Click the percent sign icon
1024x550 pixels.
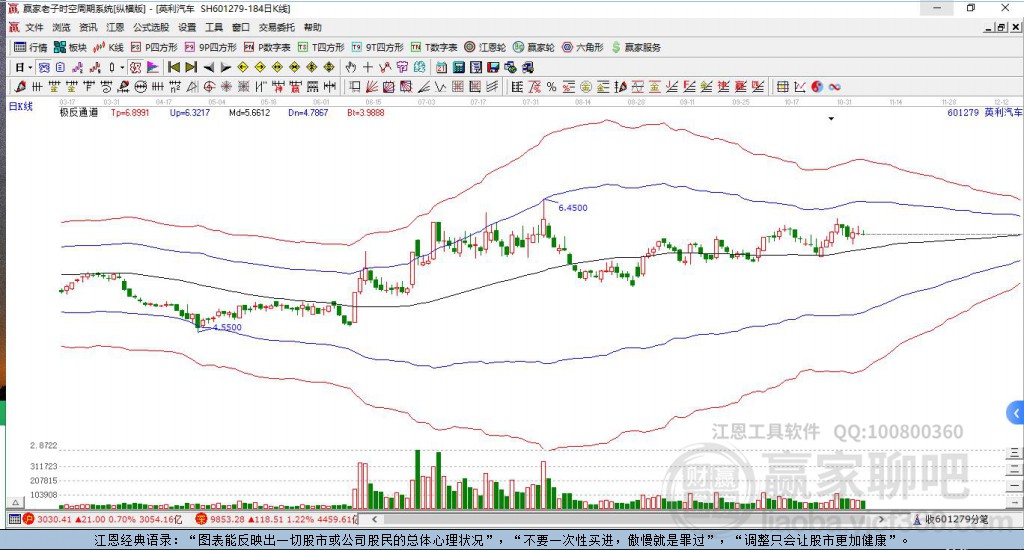coord(551,86)
